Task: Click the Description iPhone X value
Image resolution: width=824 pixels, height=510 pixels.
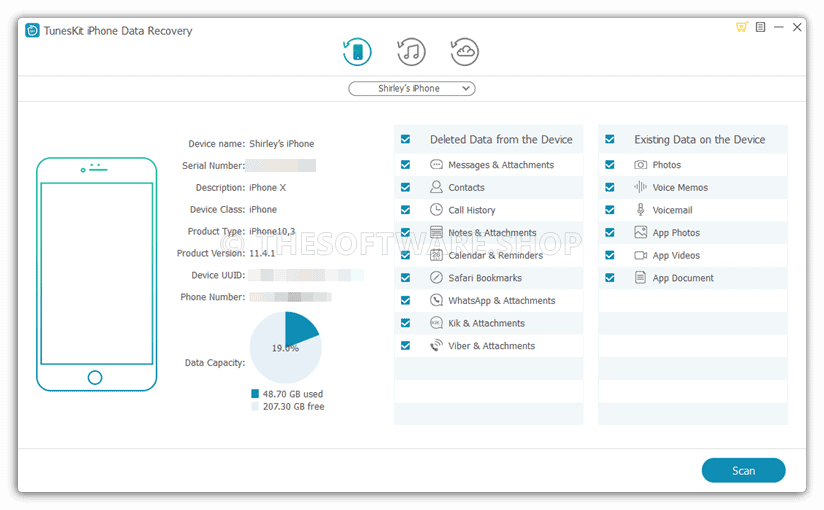Action: pyautogui.click(x=267, y=188)
